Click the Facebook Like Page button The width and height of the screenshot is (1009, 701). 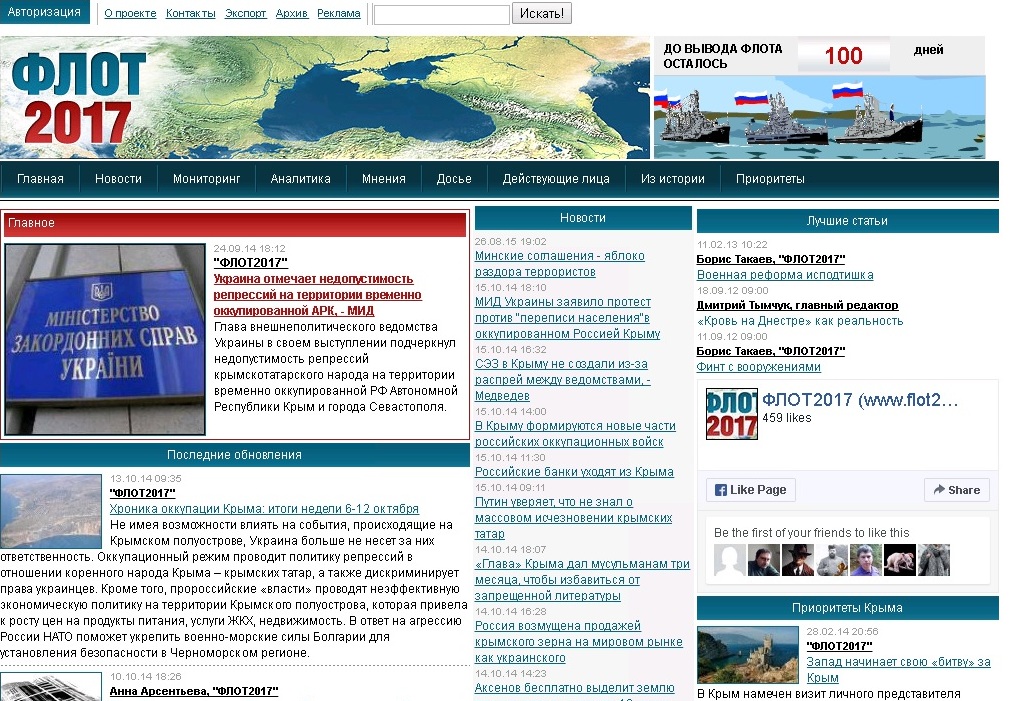coord(750,490)
